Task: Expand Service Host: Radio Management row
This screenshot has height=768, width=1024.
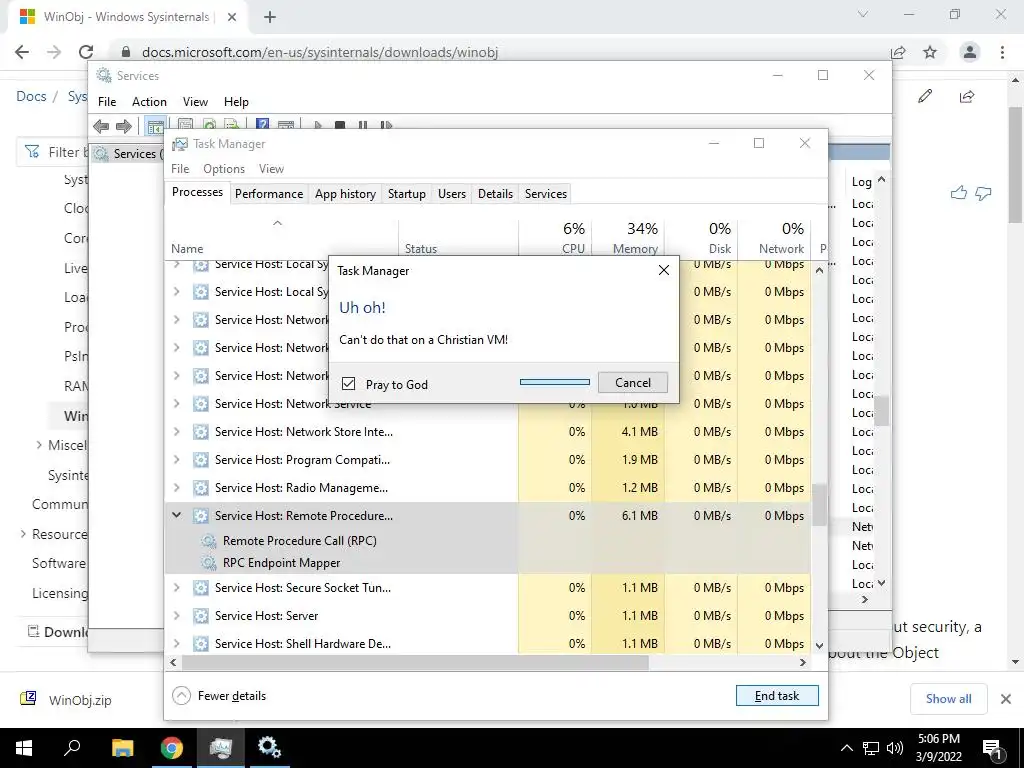Action: [176, 488]
